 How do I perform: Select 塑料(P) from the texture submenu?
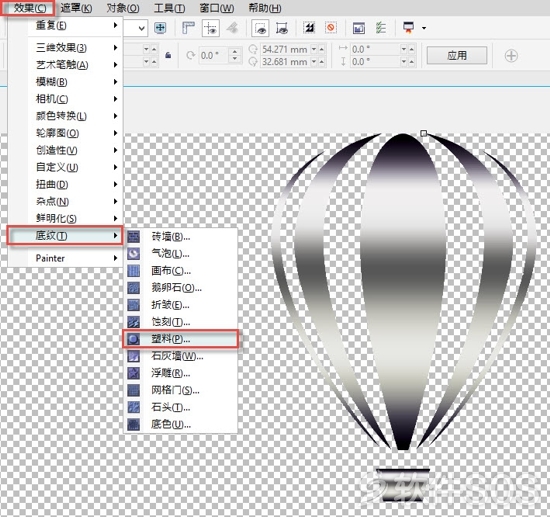coord(180,339)
